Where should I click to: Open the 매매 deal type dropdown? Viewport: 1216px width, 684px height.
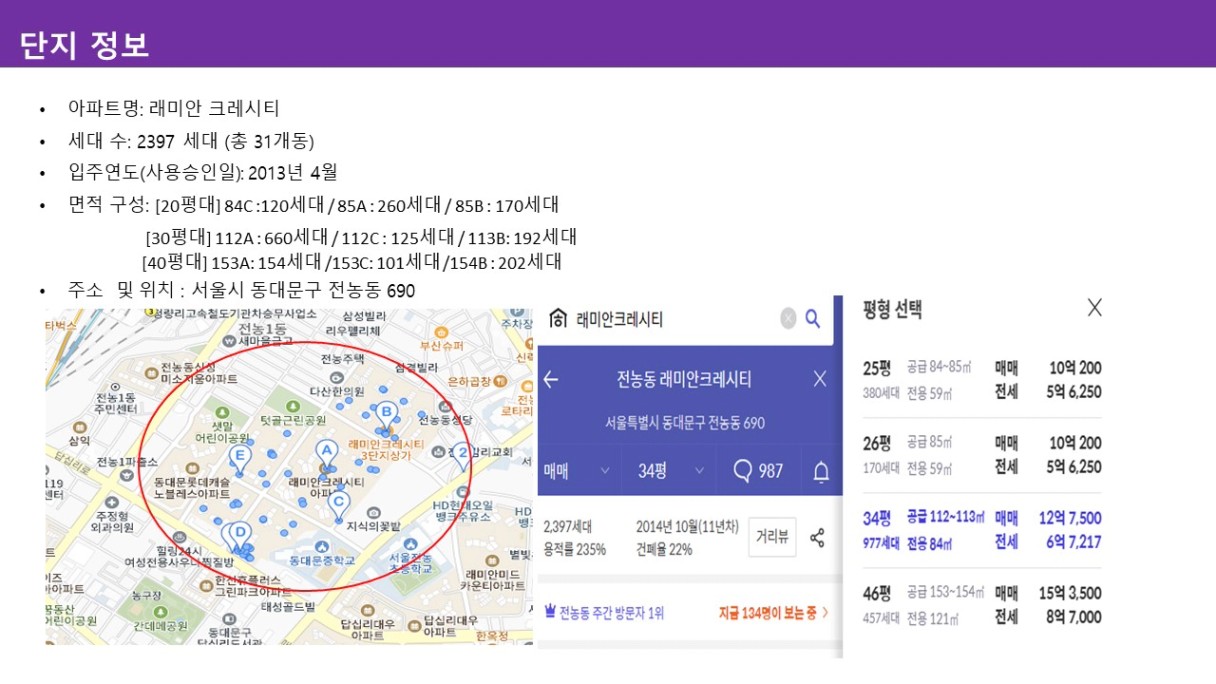(577, 471)
